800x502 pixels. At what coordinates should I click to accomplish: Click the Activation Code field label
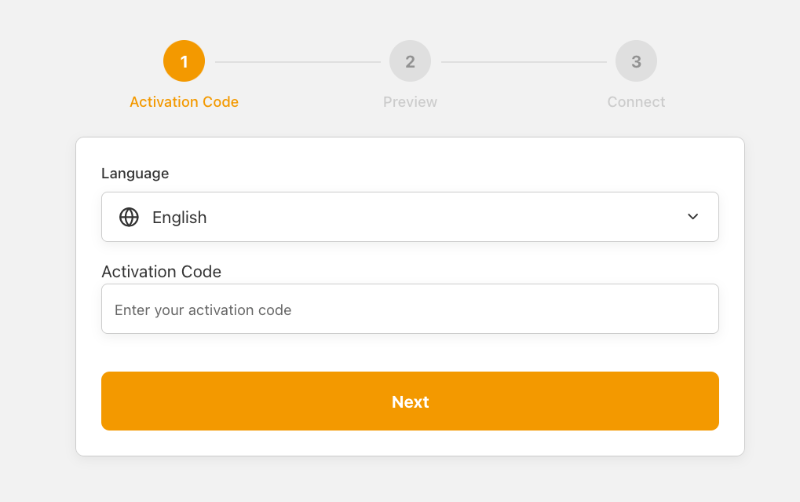point(161,271)
